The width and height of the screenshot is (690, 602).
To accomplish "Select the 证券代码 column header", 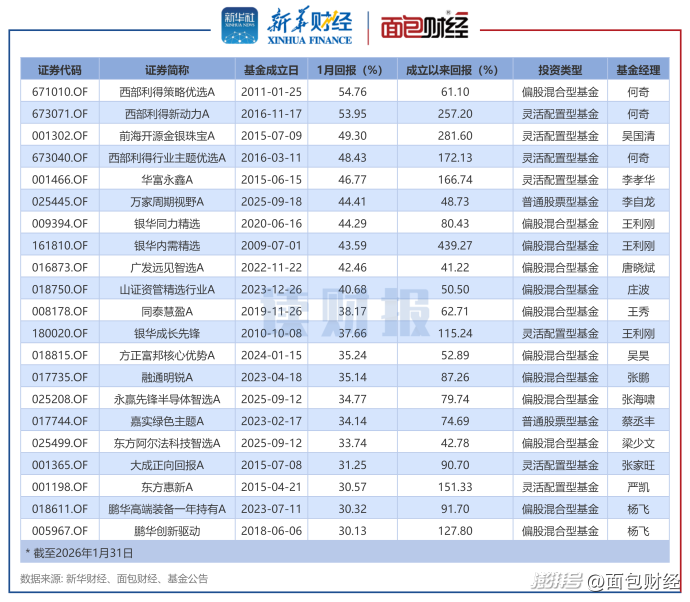I will [60, 70].
